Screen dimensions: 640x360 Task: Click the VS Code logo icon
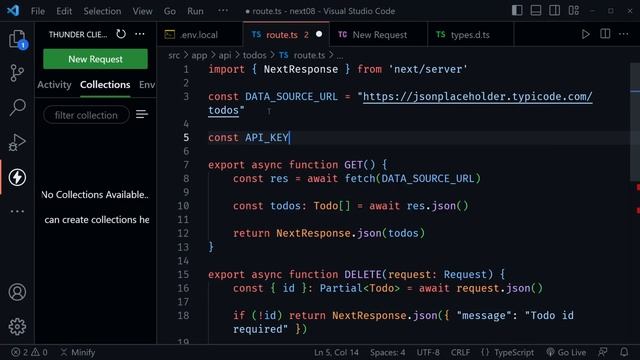pyautogui.click(x=13, y=11)
